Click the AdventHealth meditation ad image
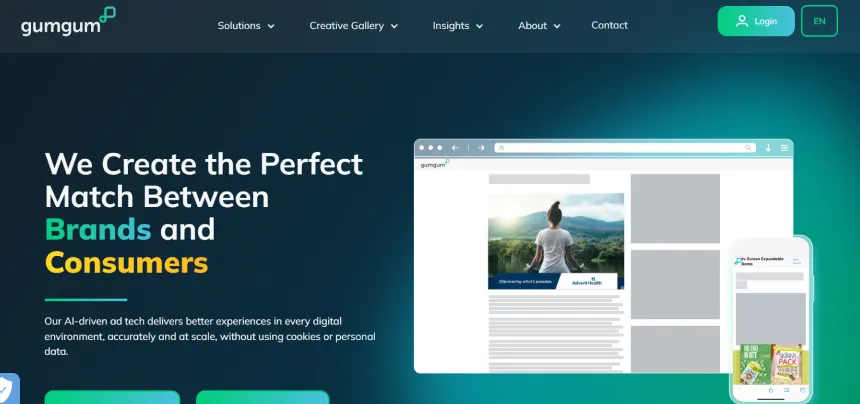Screen dimensions: 860x404 [555, 240]
